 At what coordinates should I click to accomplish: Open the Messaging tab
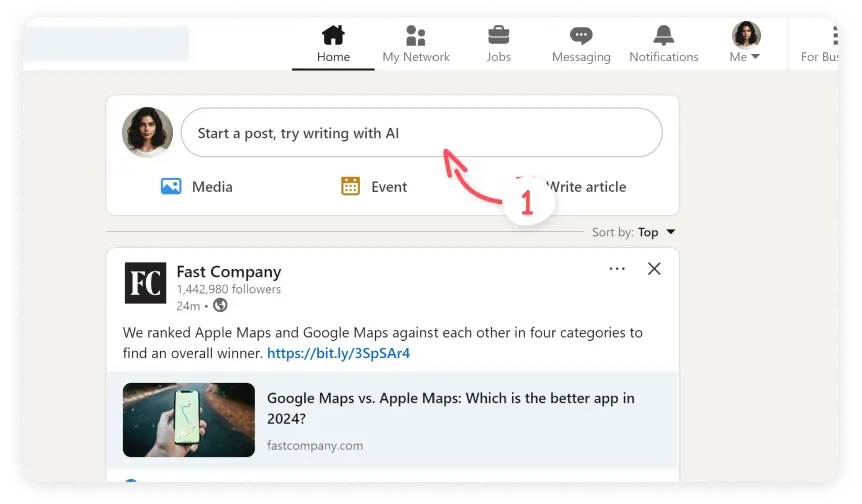tap(581, 44)
